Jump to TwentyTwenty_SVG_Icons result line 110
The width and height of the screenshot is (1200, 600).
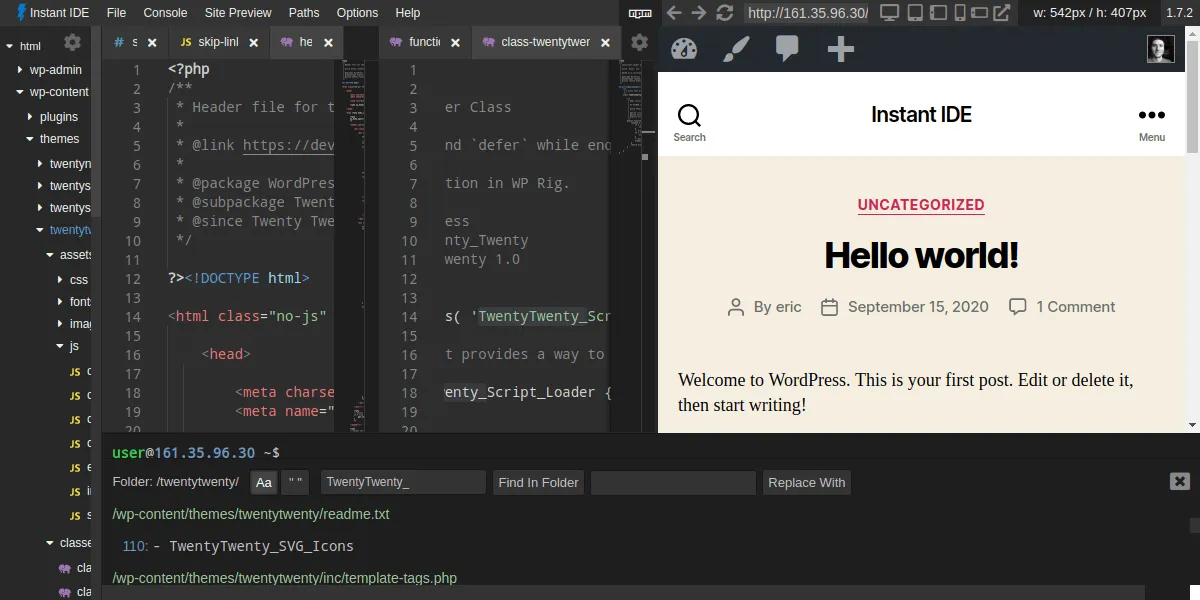(238, 546)
